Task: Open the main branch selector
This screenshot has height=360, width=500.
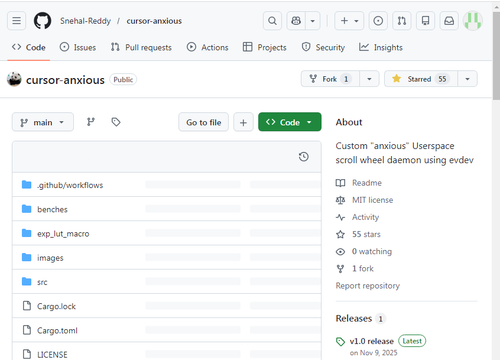Action: (x=43, y=122)
